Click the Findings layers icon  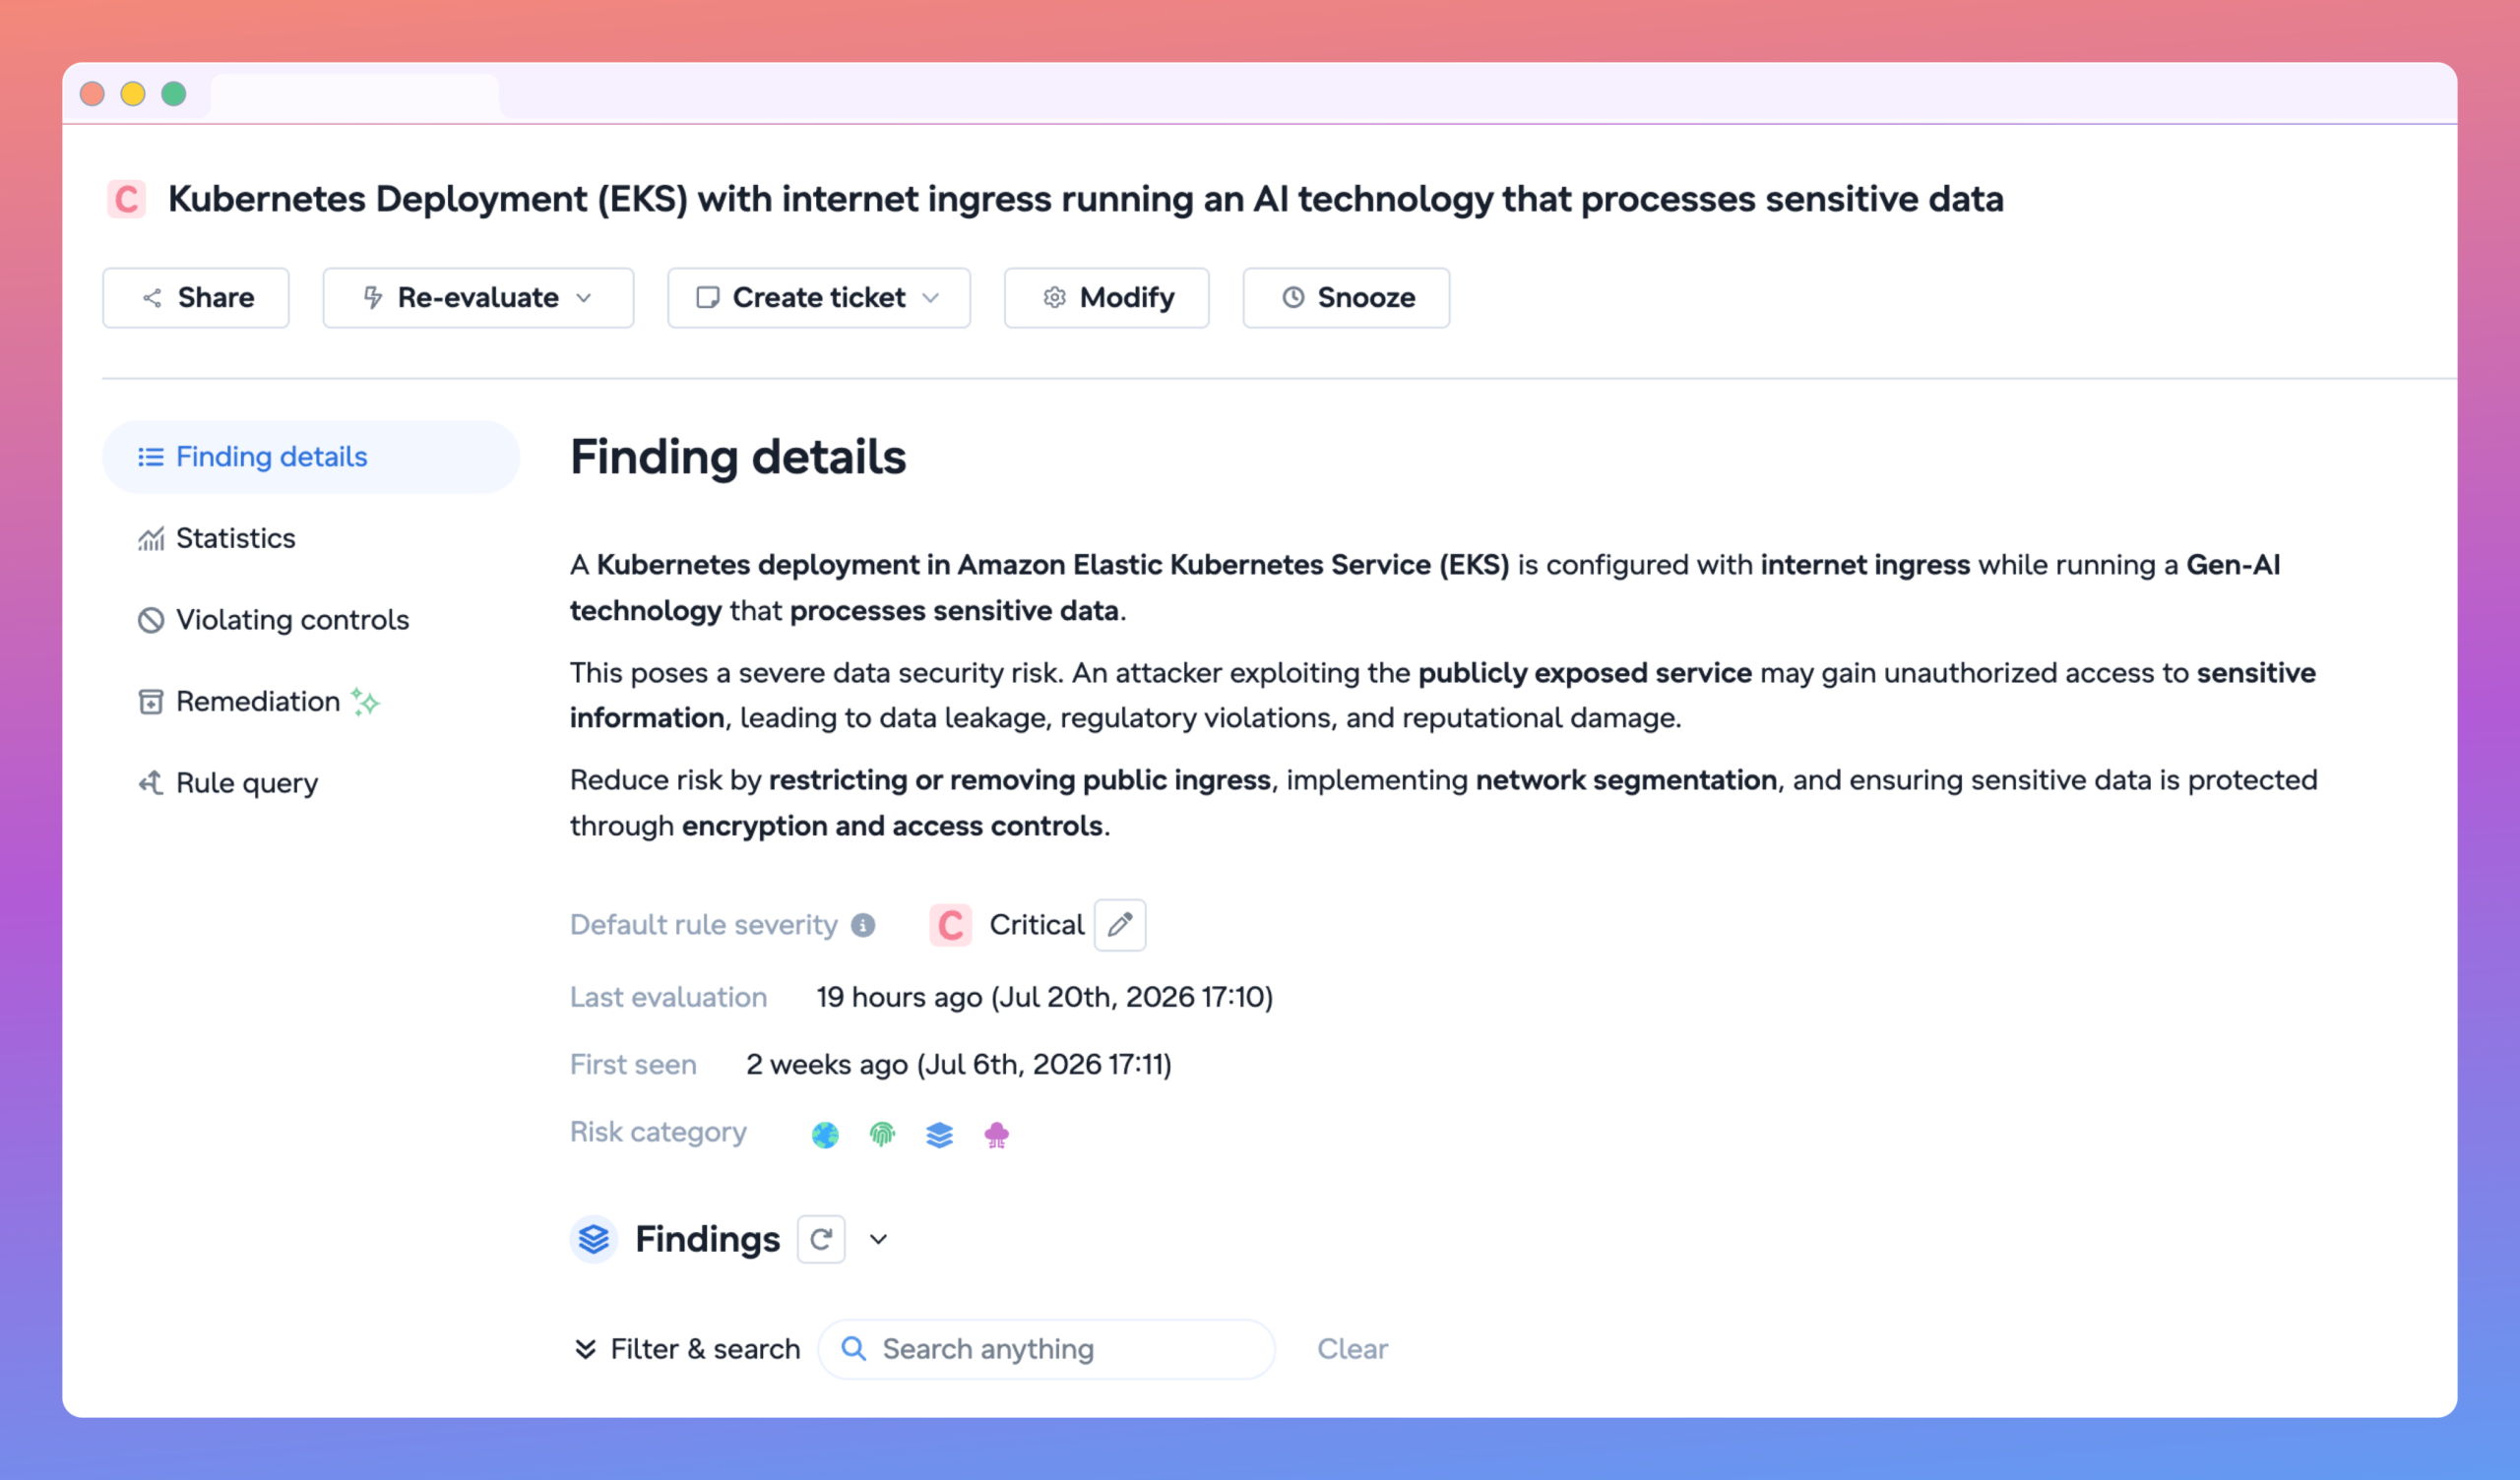(x=594, y=1239)
